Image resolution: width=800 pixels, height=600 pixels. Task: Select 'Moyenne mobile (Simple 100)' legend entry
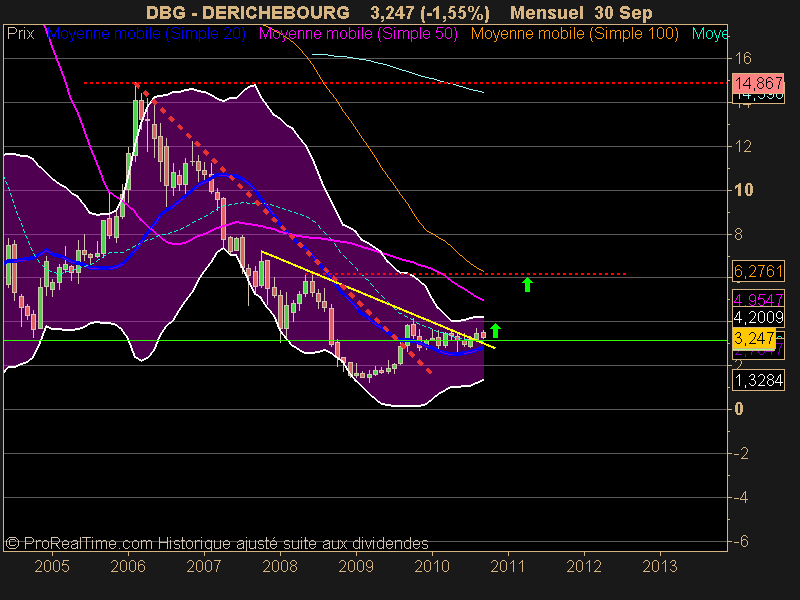click(574, 34)
